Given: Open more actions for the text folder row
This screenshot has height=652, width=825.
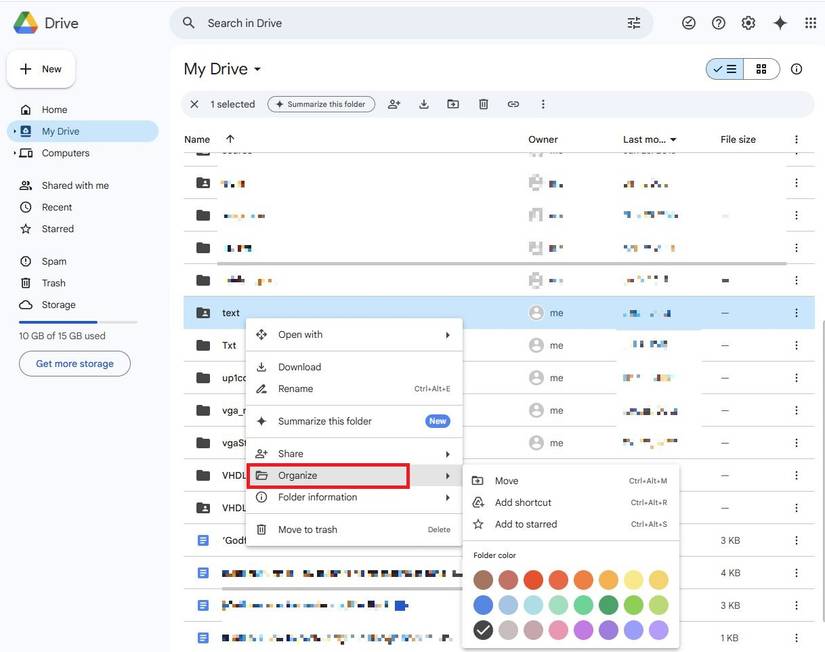Looking at the screenshot, I should point(796,313).
